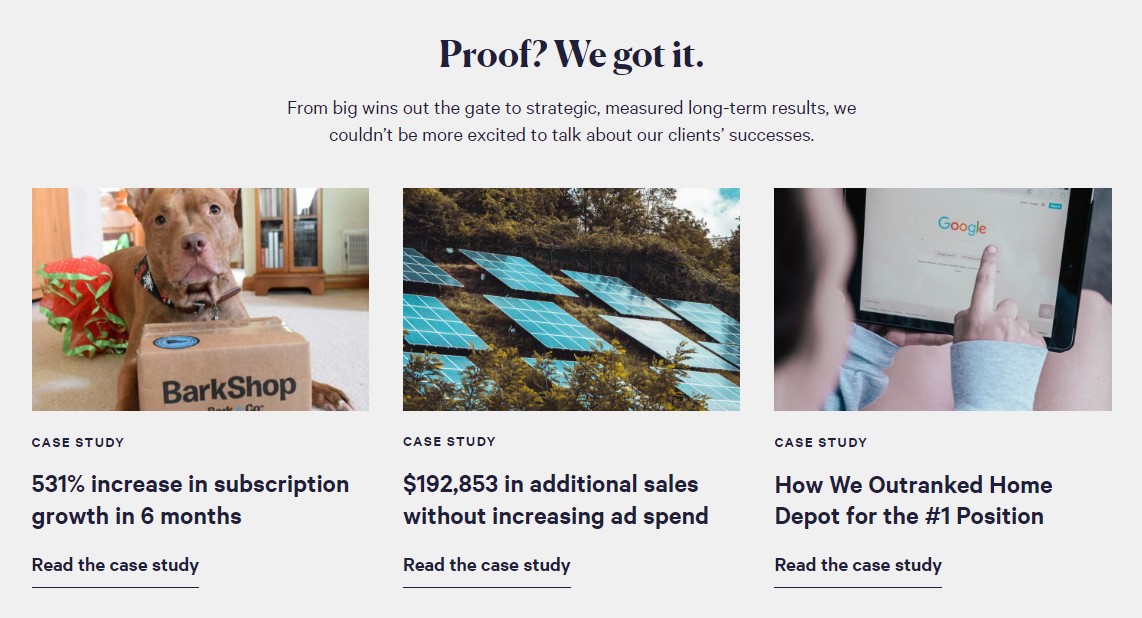Select the $192,853 in additional sales headline
Viewport: 1142px width, 618px height.
(555, 500)
